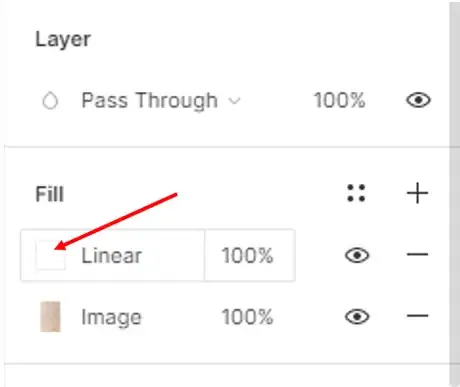Remove the Linear fill with minus icon
Viewport: 460px width, 387px height.
pyautogui.click(x=417, y=255)
